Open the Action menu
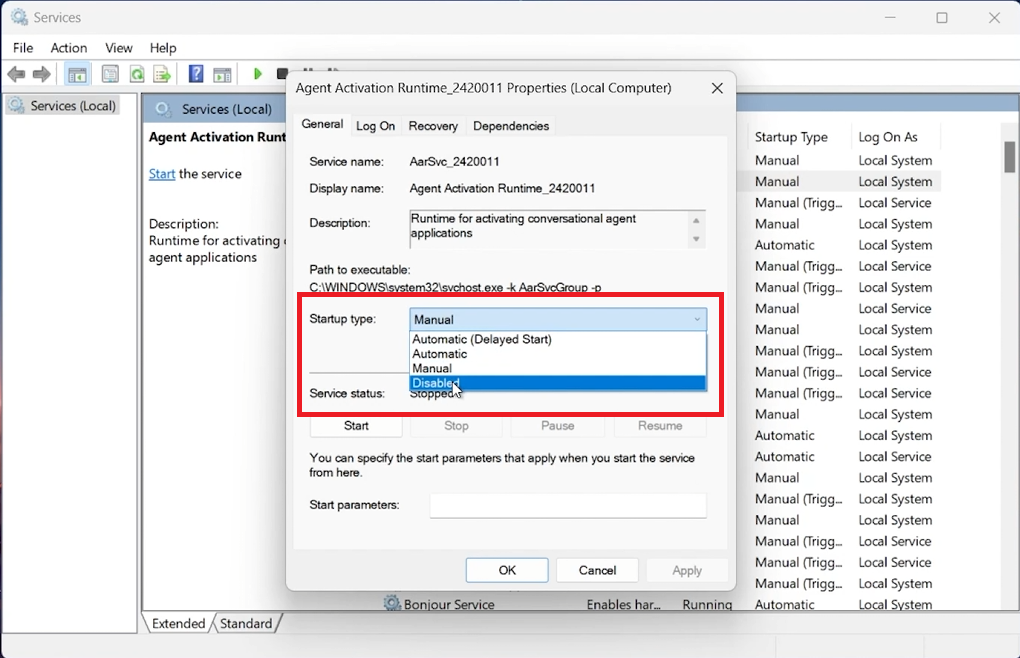This screenshot has width=1020, height=658. tap(68, 47)
